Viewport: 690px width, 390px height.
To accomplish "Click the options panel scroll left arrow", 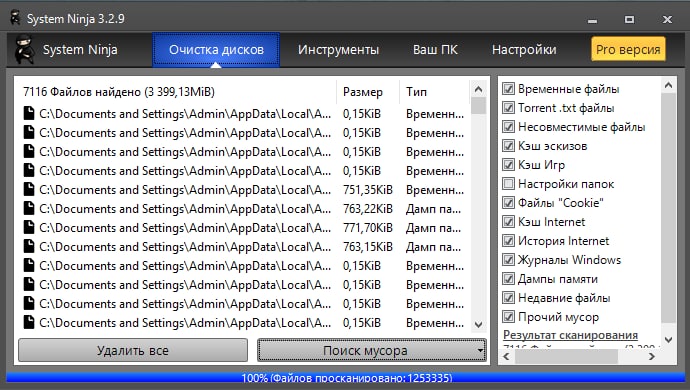I will [506, 356].
